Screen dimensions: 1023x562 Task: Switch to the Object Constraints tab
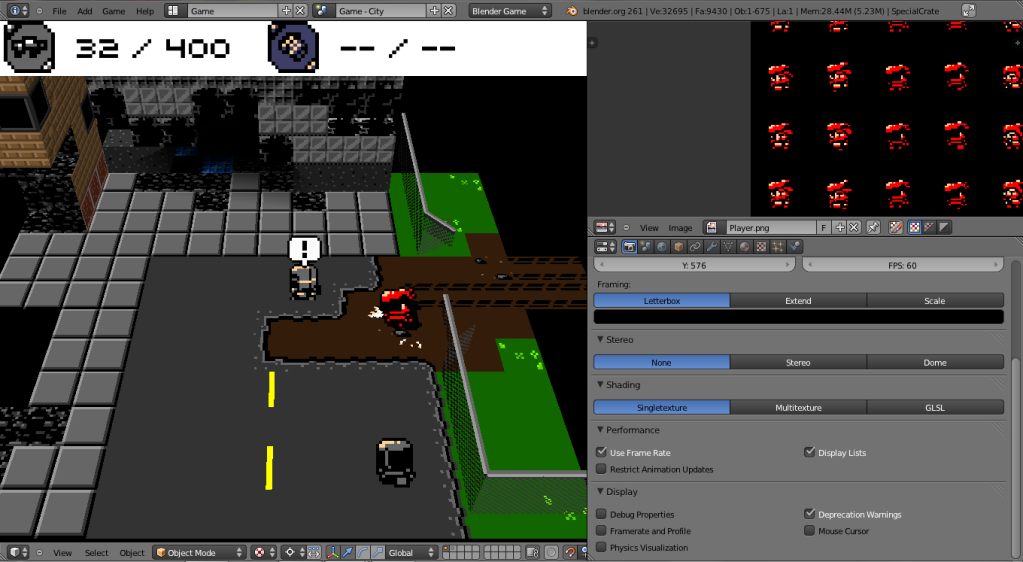coord(695,246)
